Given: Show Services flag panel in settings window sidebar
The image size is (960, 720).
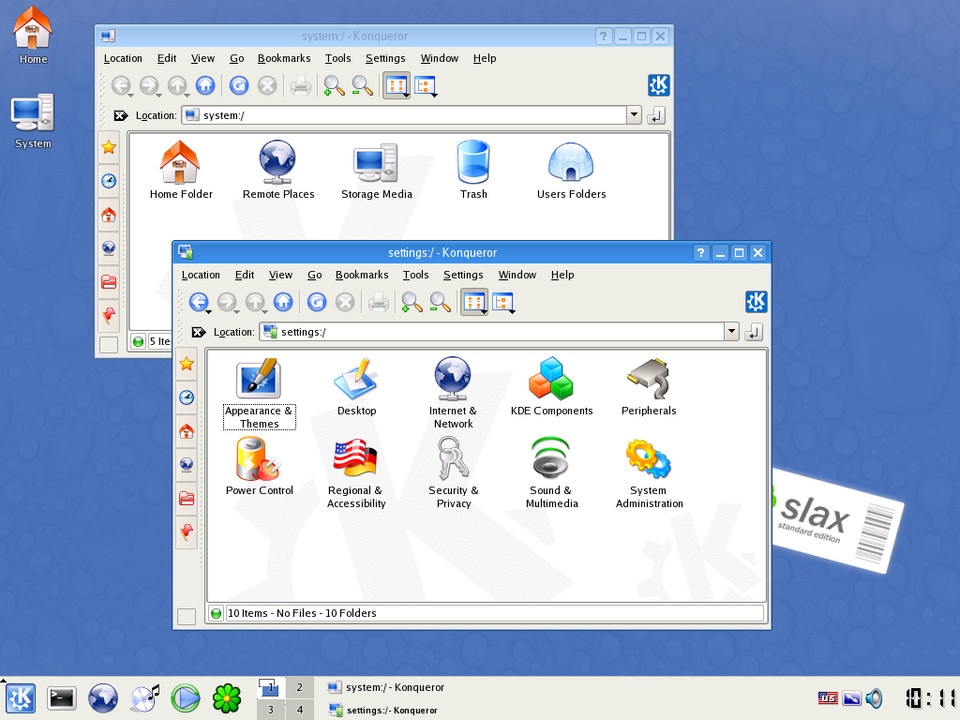Looking at the screenshot, I should tap(187, 531).
